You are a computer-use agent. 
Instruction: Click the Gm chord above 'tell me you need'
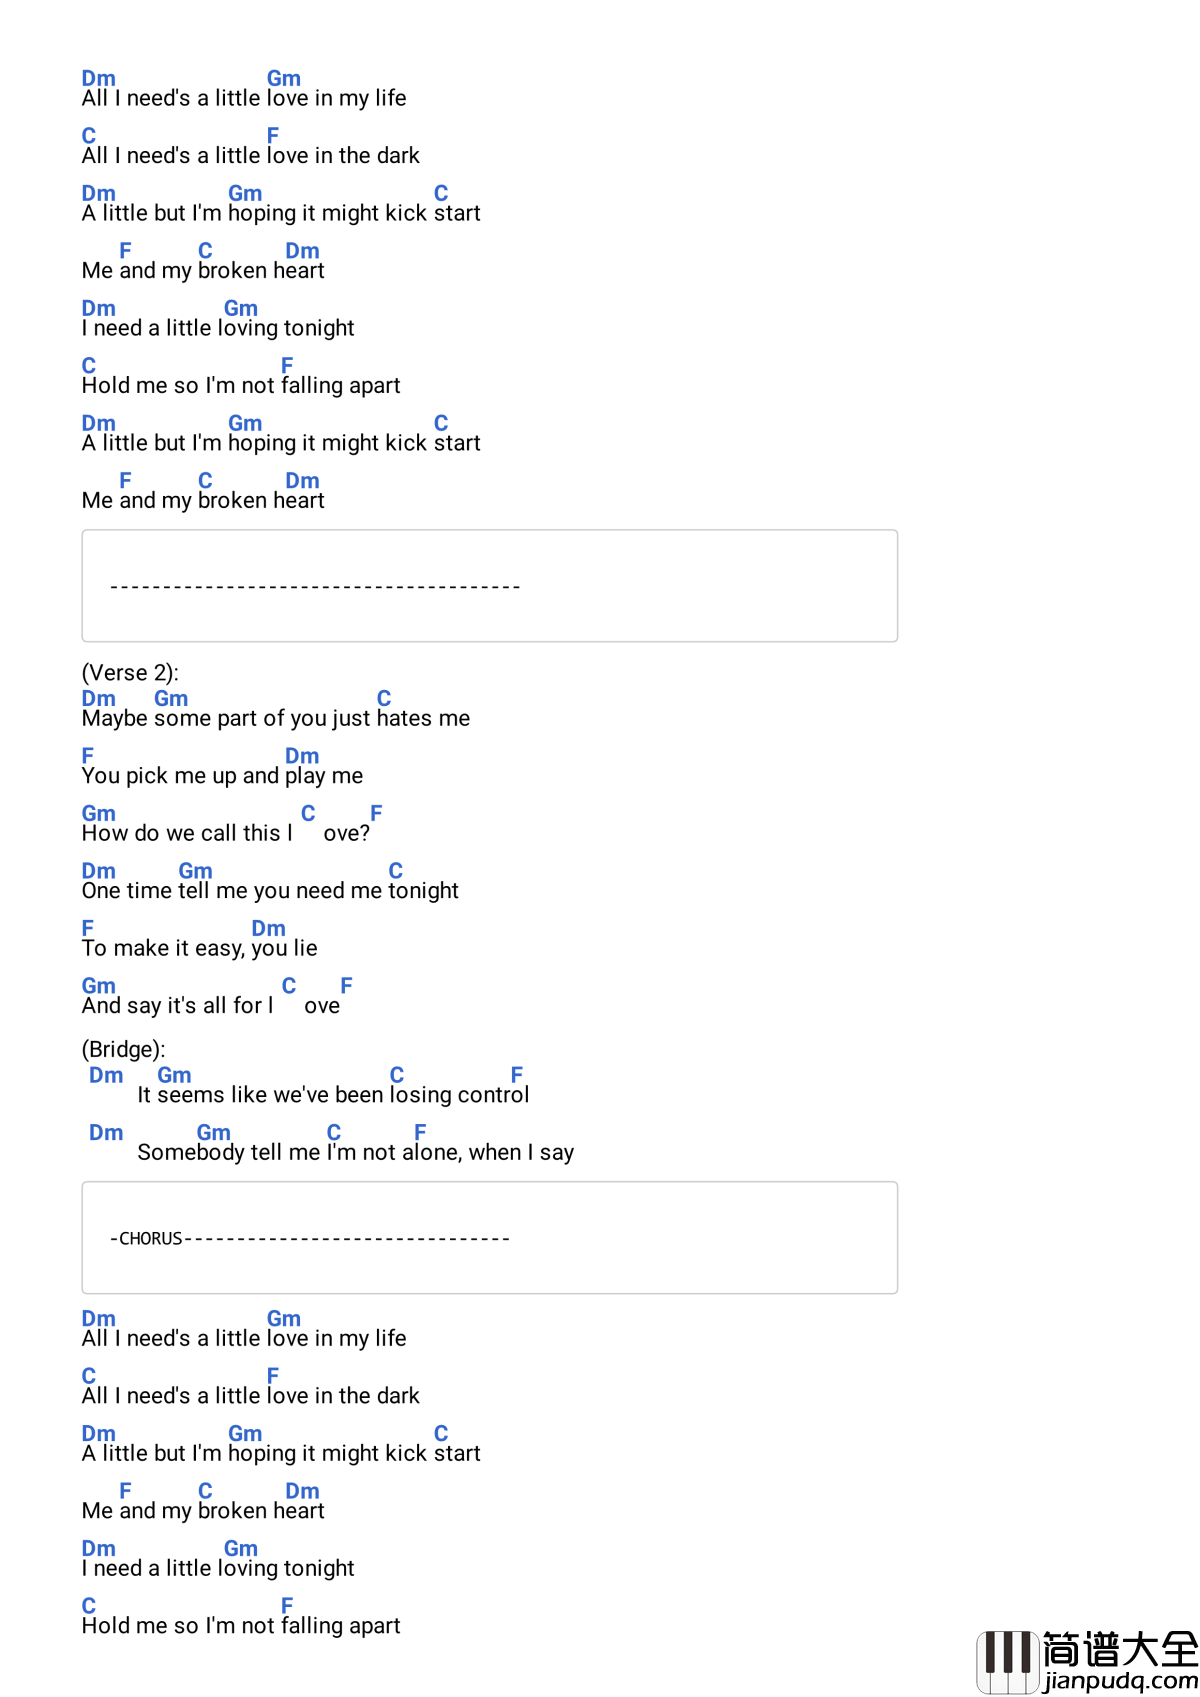click(x=195, y=871)
